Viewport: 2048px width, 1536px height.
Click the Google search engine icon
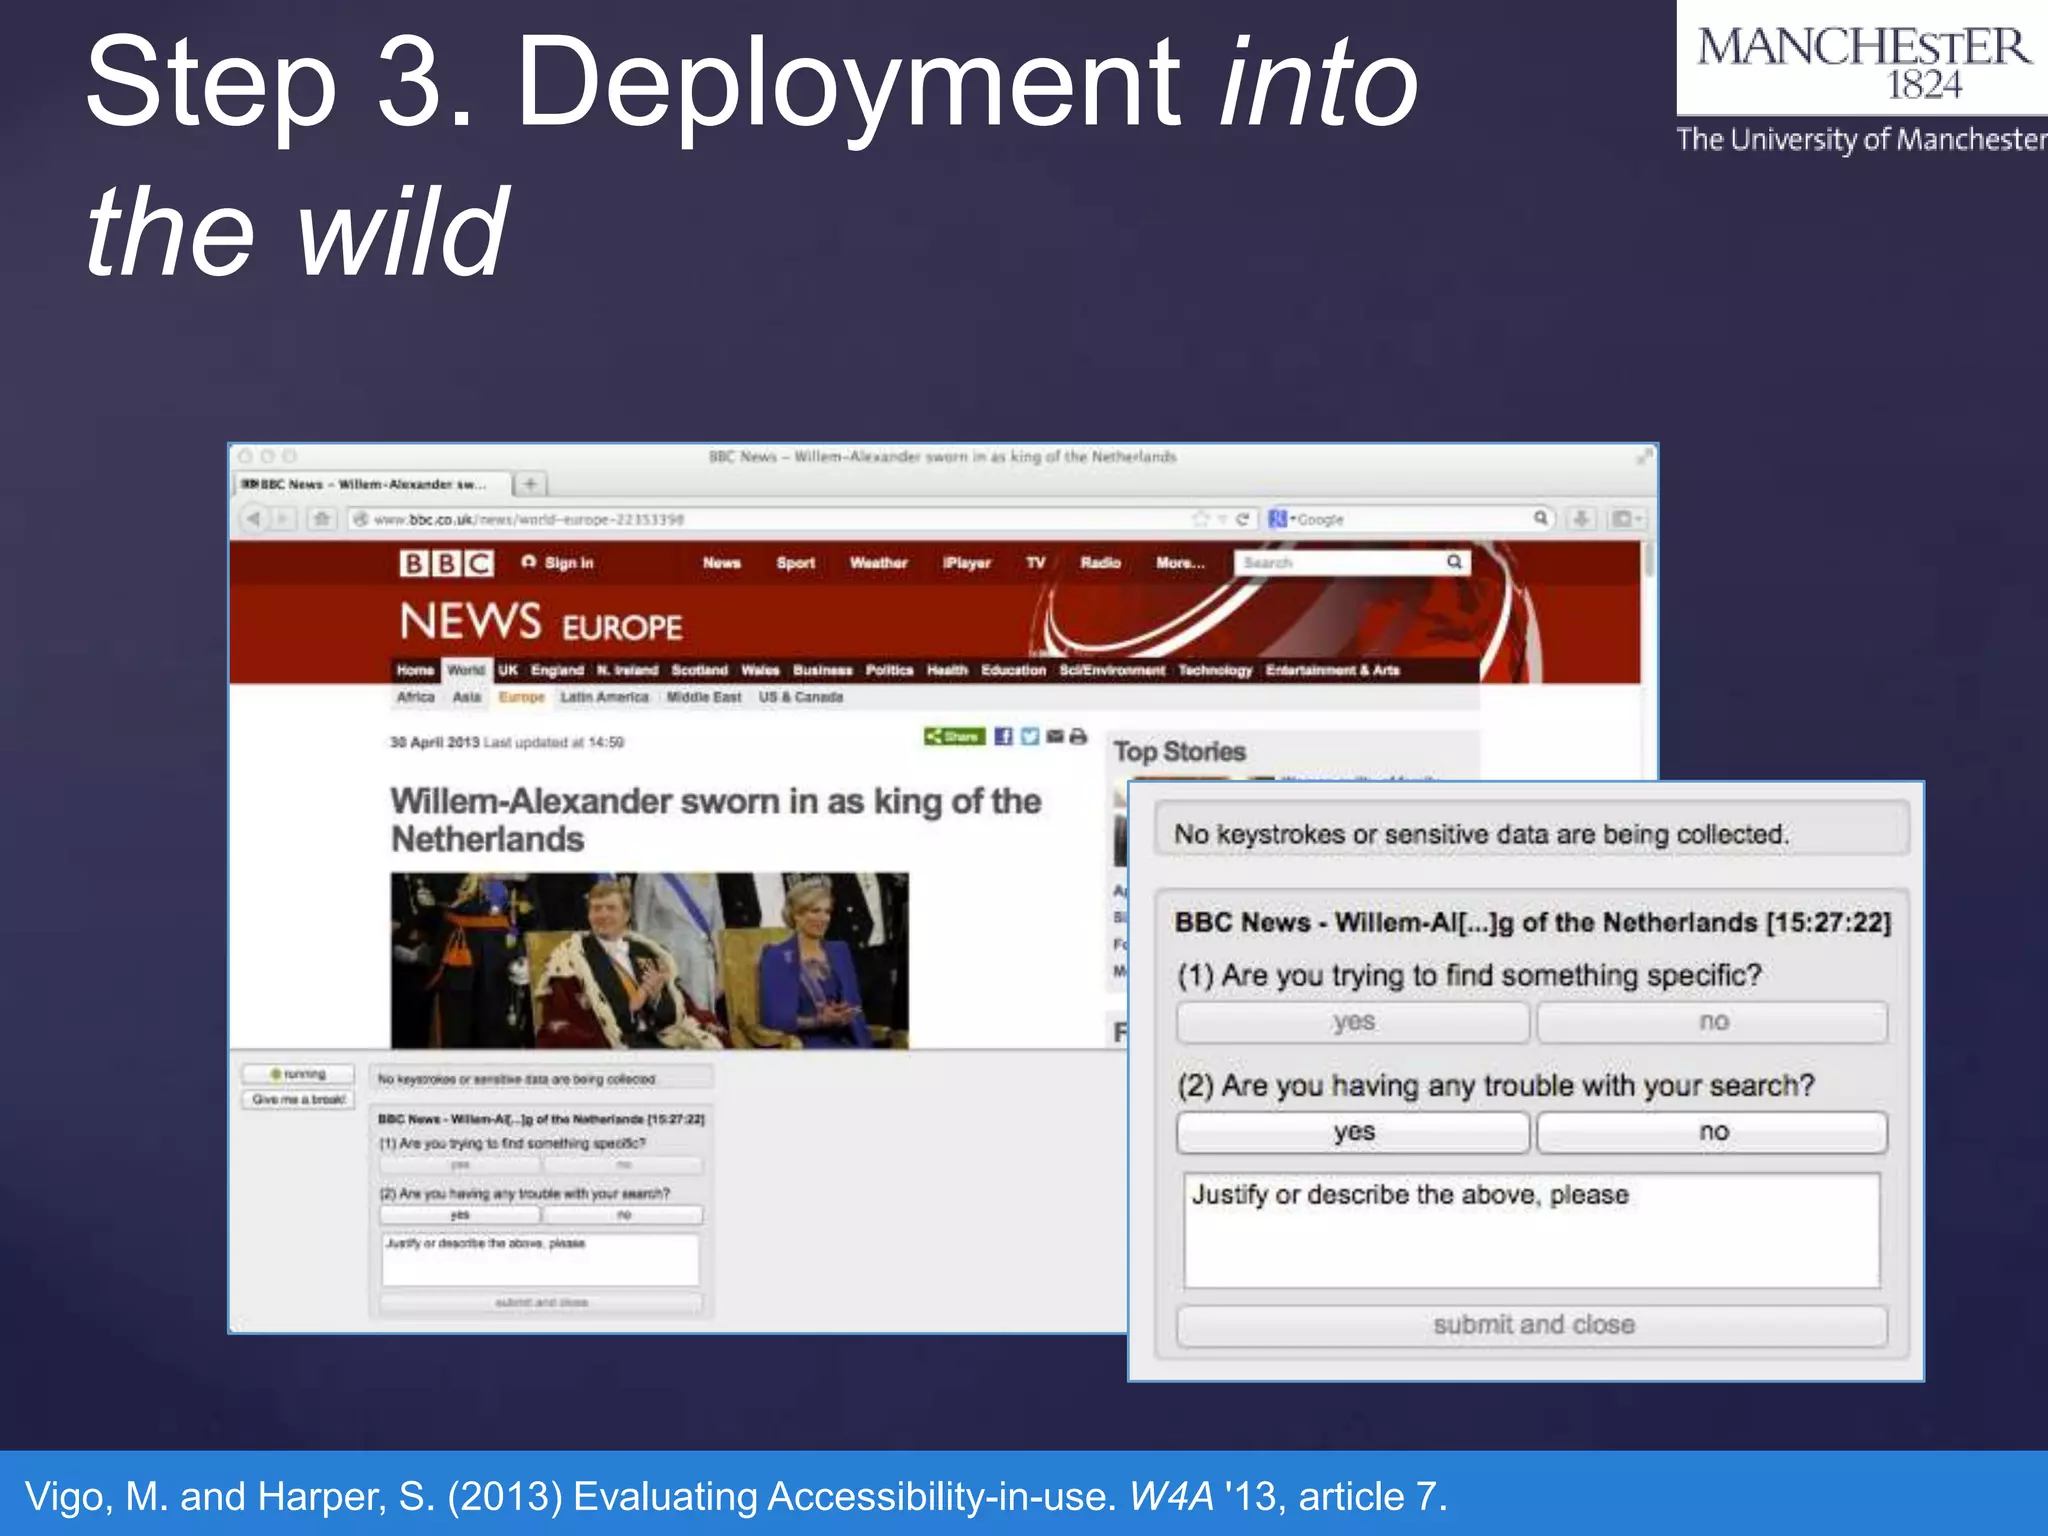(1277, 518)
